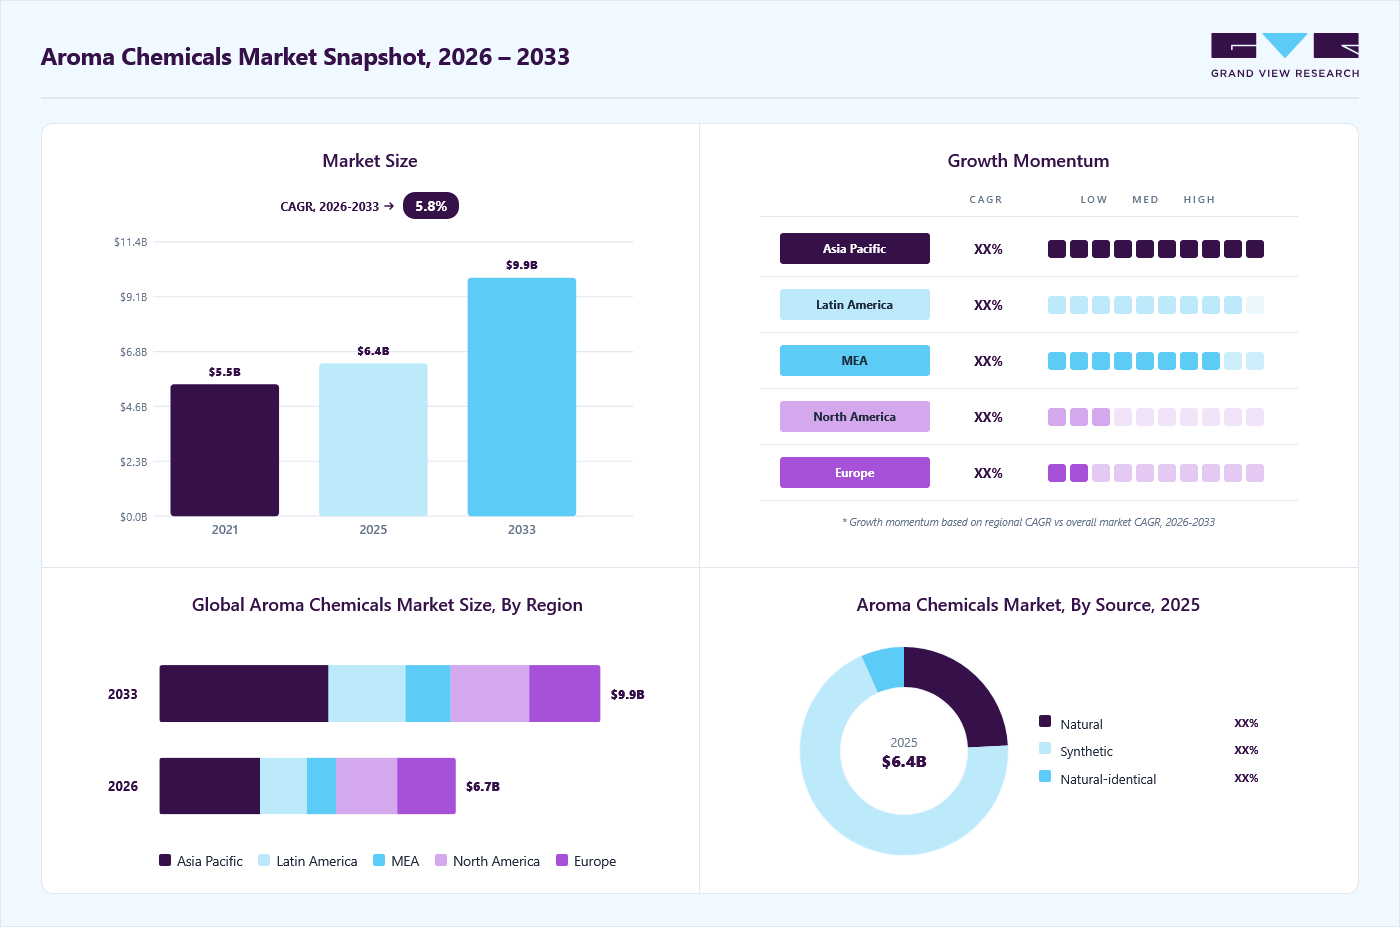Click the Europe 'XX%' CAGR value
Image resolution: width=1400 pixels, height=927 pixels.
coord(988,473)
